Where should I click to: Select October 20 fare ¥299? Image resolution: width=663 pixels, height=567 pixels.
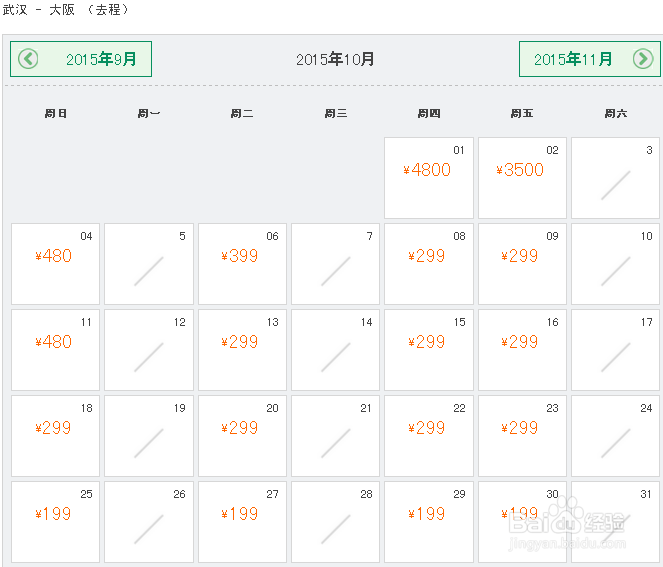tap(242, 436)
